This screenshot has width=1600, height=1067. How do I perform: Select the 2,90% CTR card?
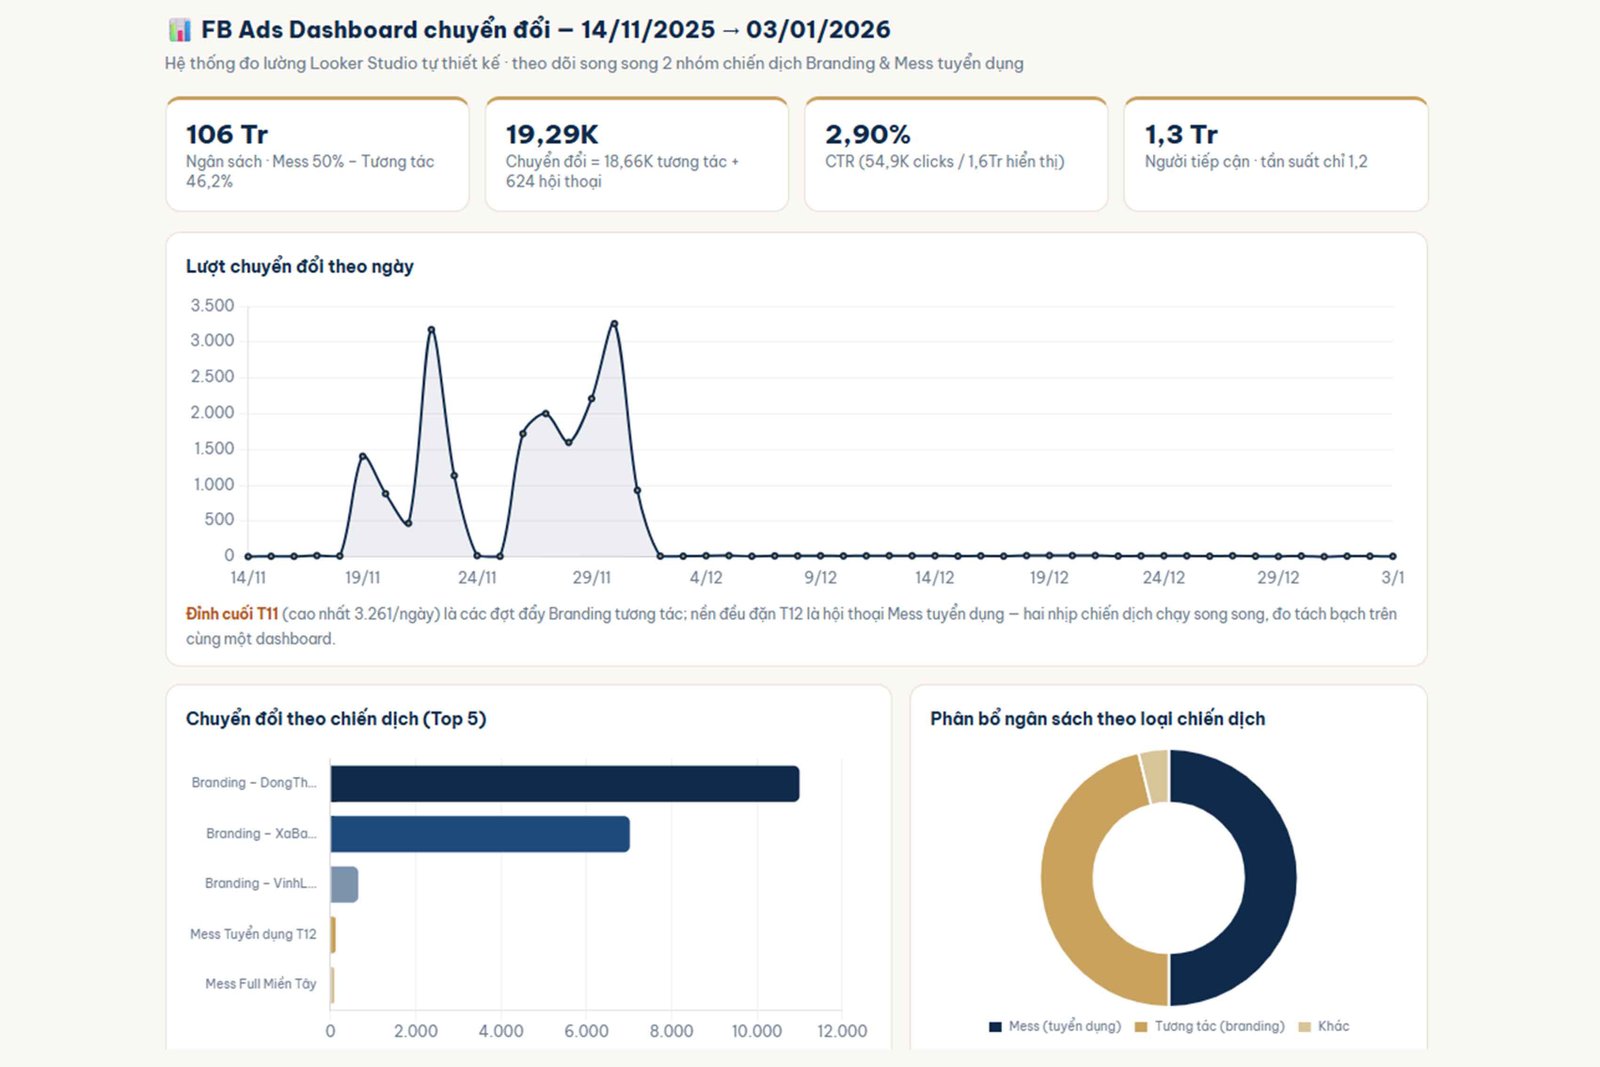[956, 154]
